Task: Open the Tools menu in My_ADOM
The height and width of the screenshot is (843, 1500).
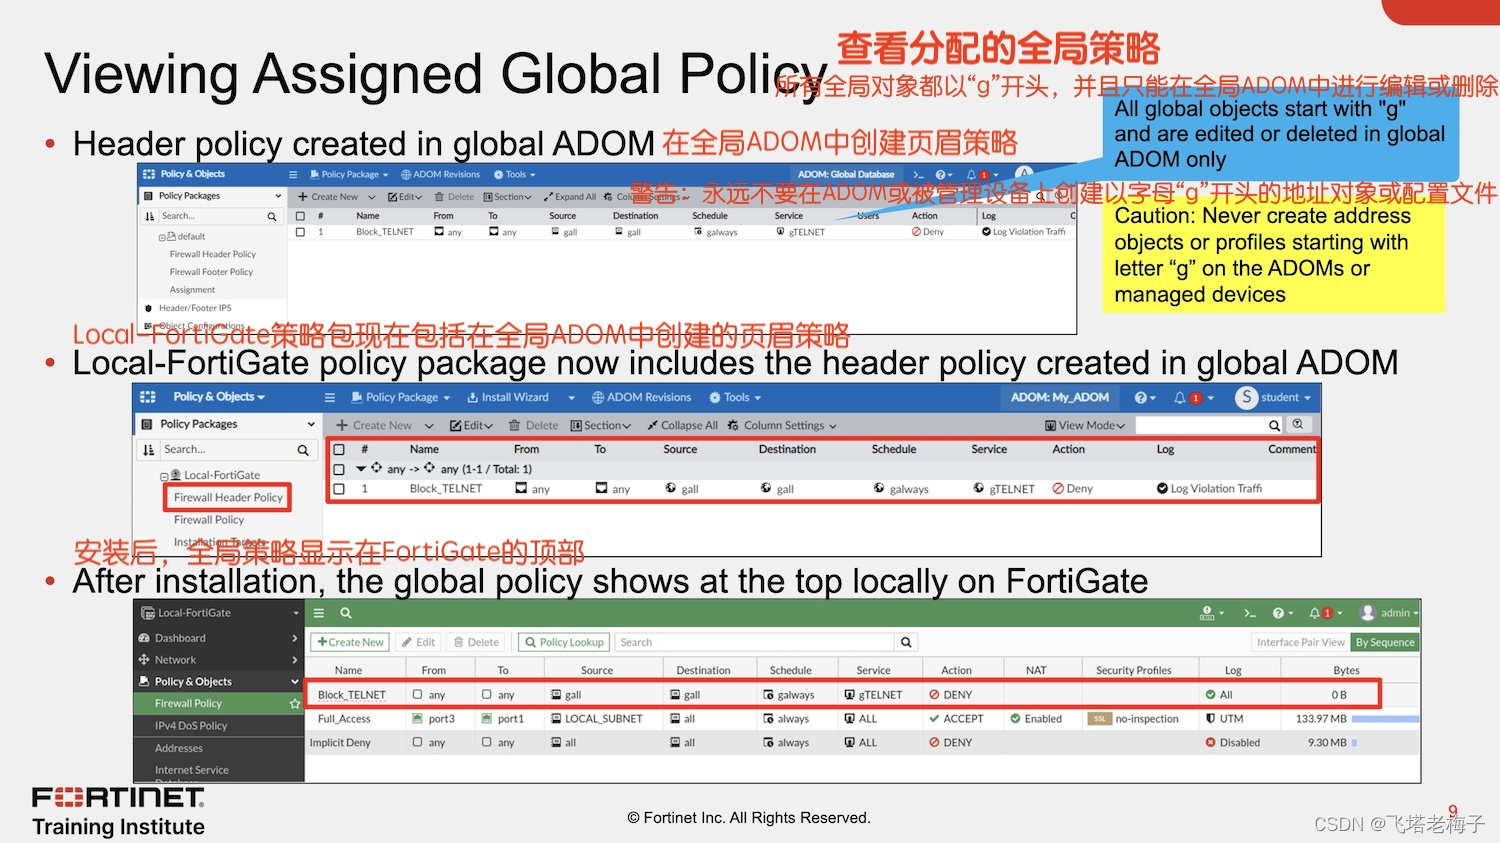Action: pyautogui.click(x=735, y=397)
